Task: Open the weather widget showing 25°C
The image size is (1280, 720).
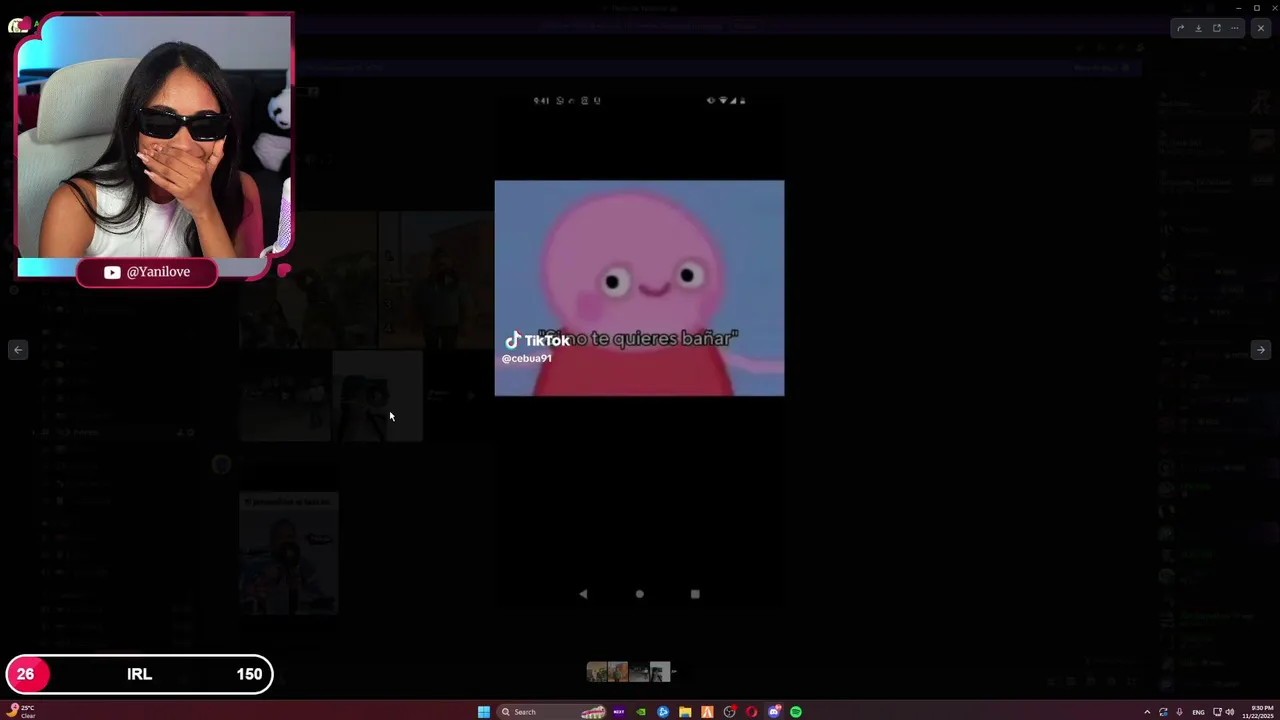Action: coord(20,712)
